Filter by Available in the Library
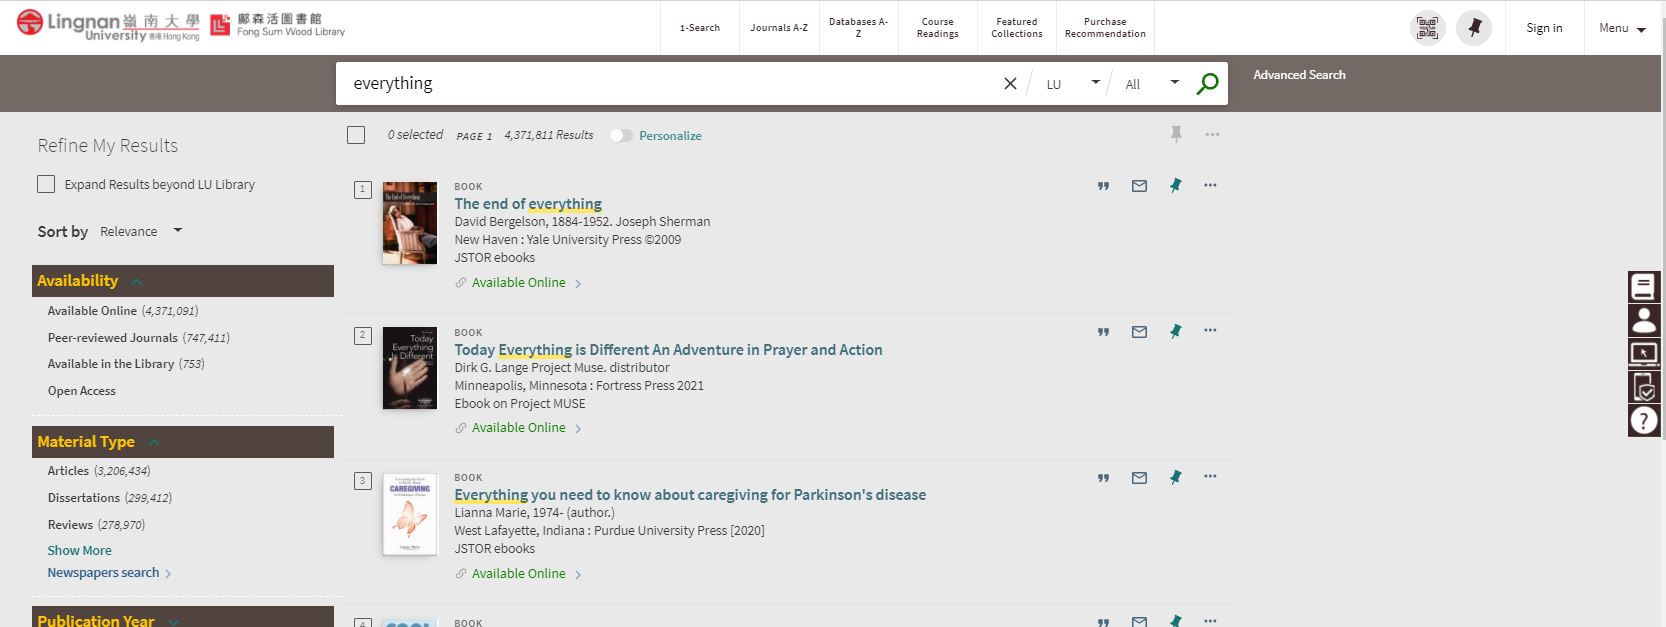 (x=126, y=364)
